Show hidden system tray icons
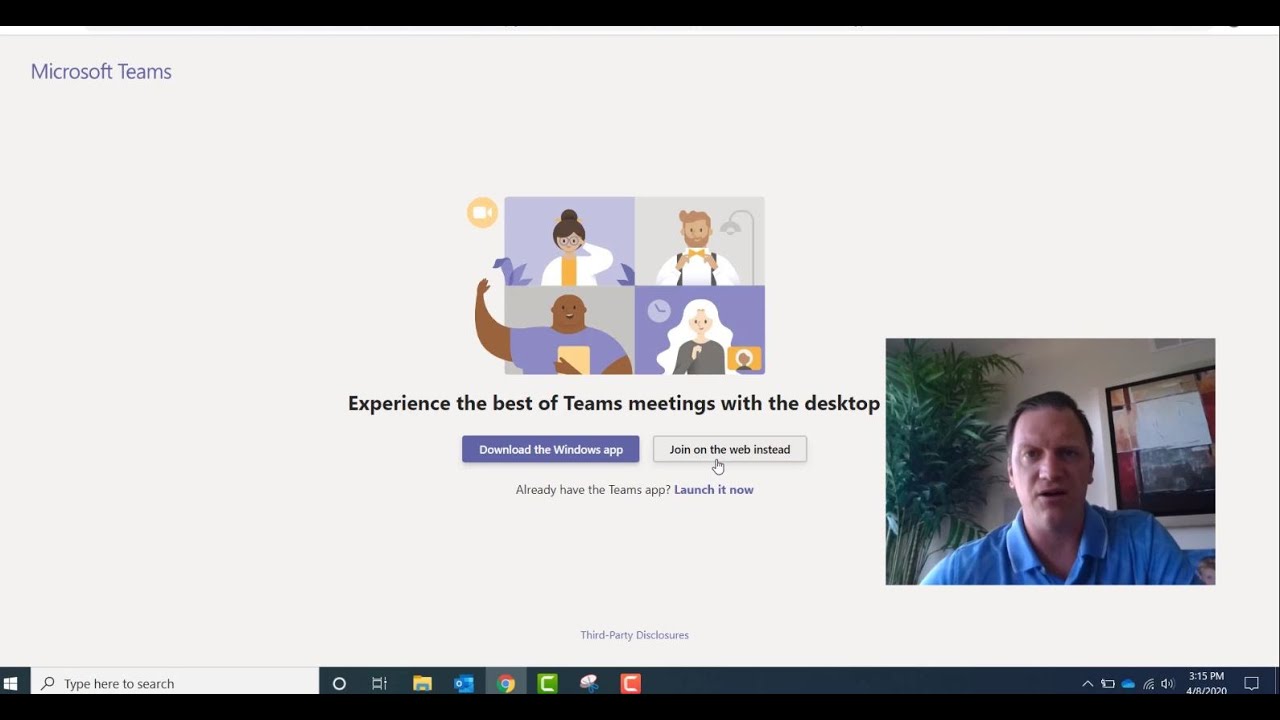 click(x=1088, y=684)
